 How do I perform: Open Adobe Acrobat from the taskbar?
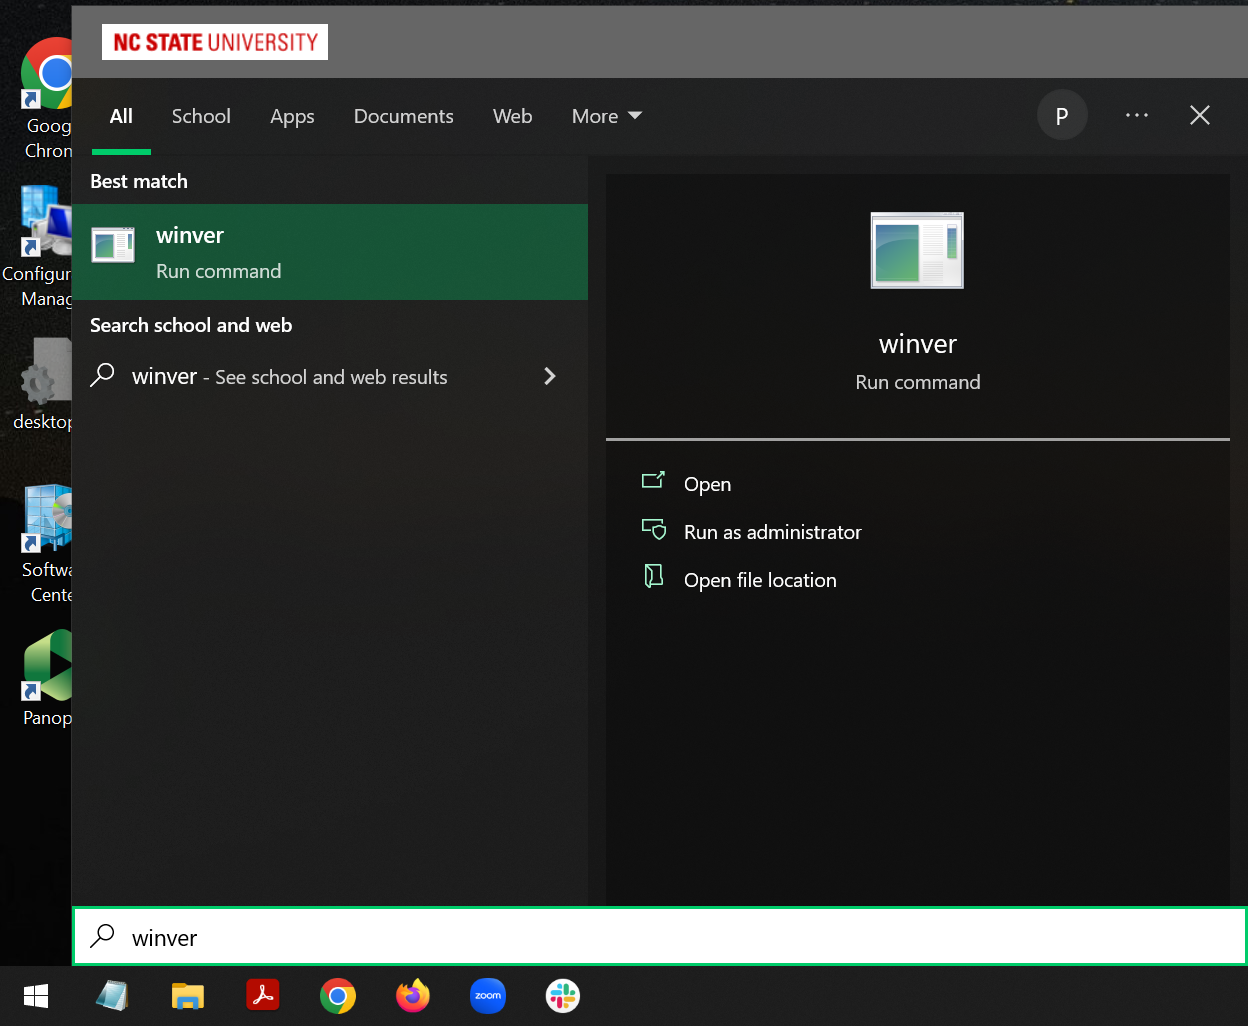[x=263, y=996]
